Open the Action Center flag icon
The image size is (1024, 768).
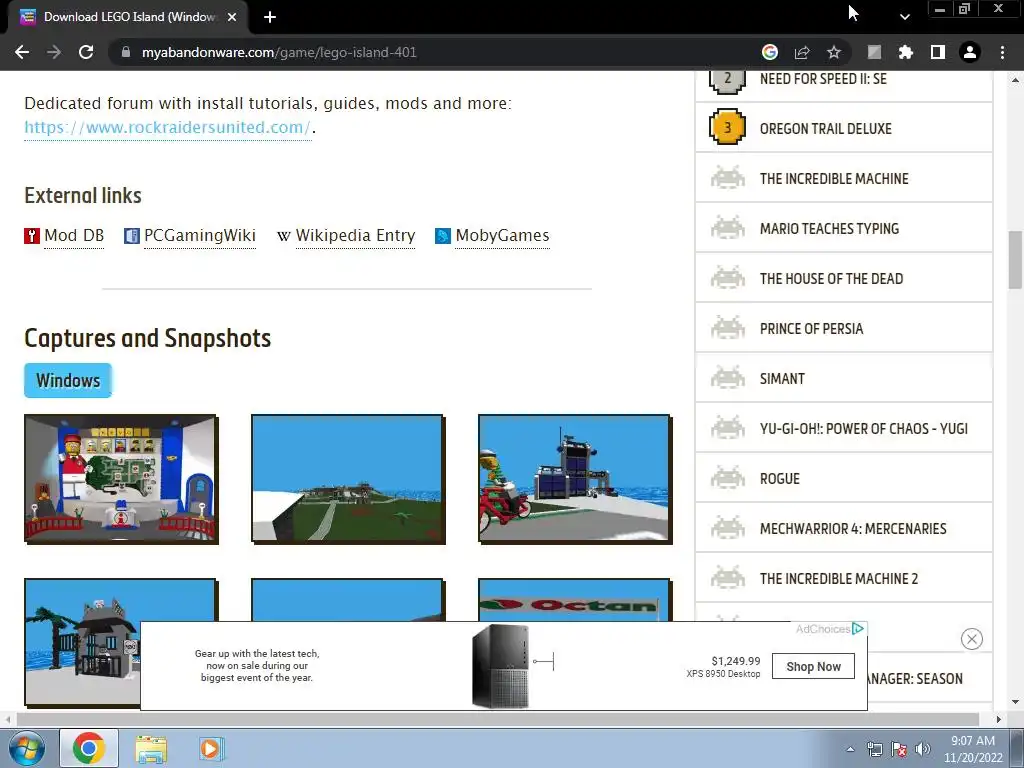pos(899,749)
